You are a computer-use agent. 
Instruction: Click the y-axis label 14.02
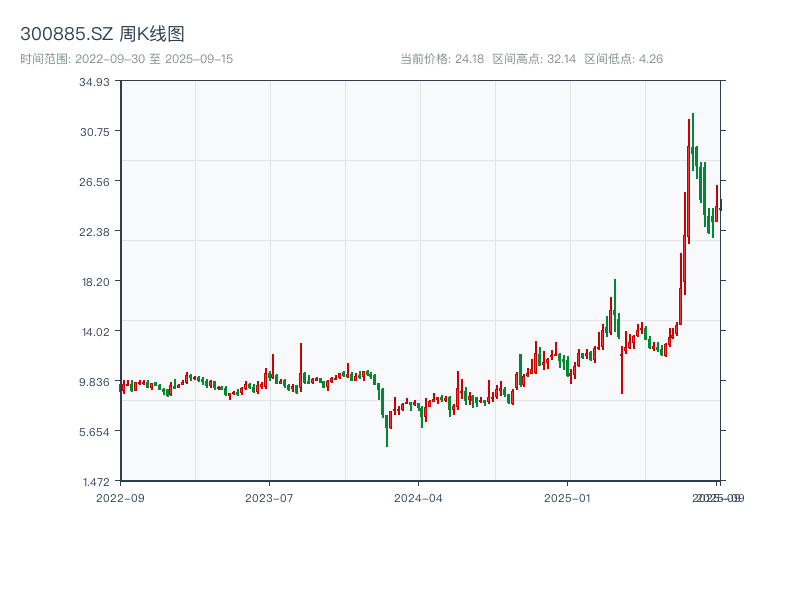point(96,332)
